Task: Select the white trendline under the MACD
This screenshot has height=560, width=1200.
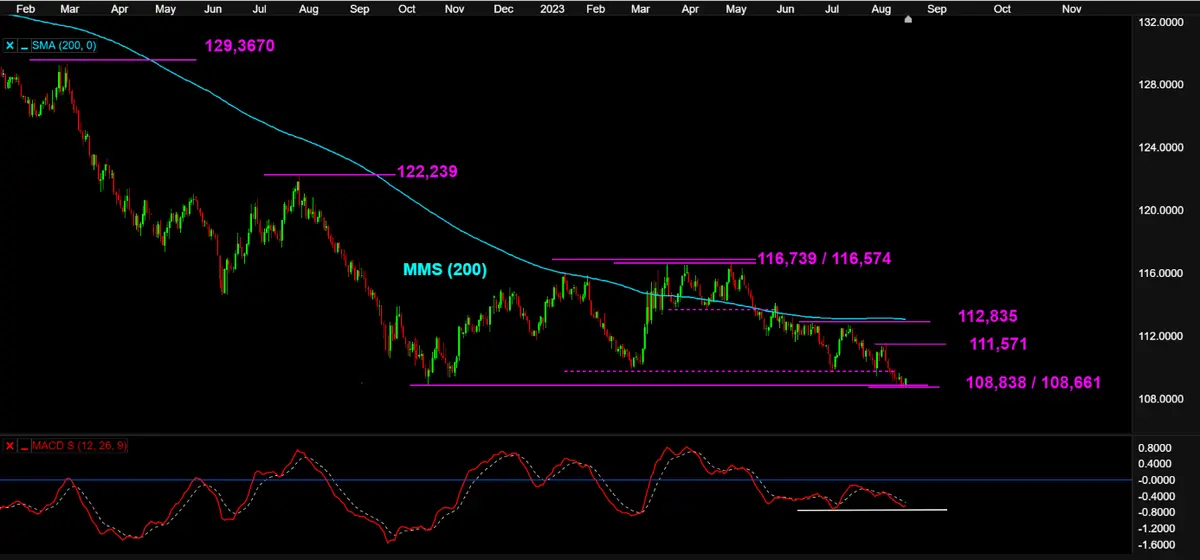Action: [x=870, y=510]
